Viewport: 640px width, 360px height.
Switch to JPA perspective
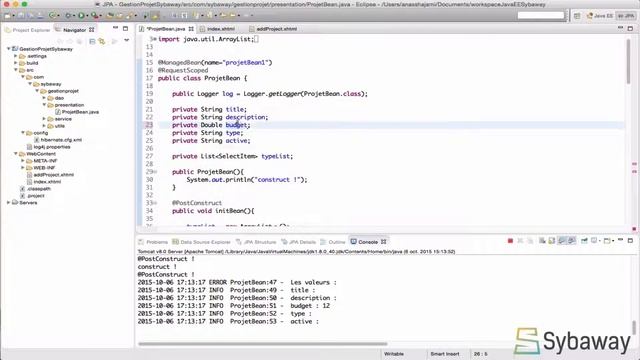[x=626, y=16]
